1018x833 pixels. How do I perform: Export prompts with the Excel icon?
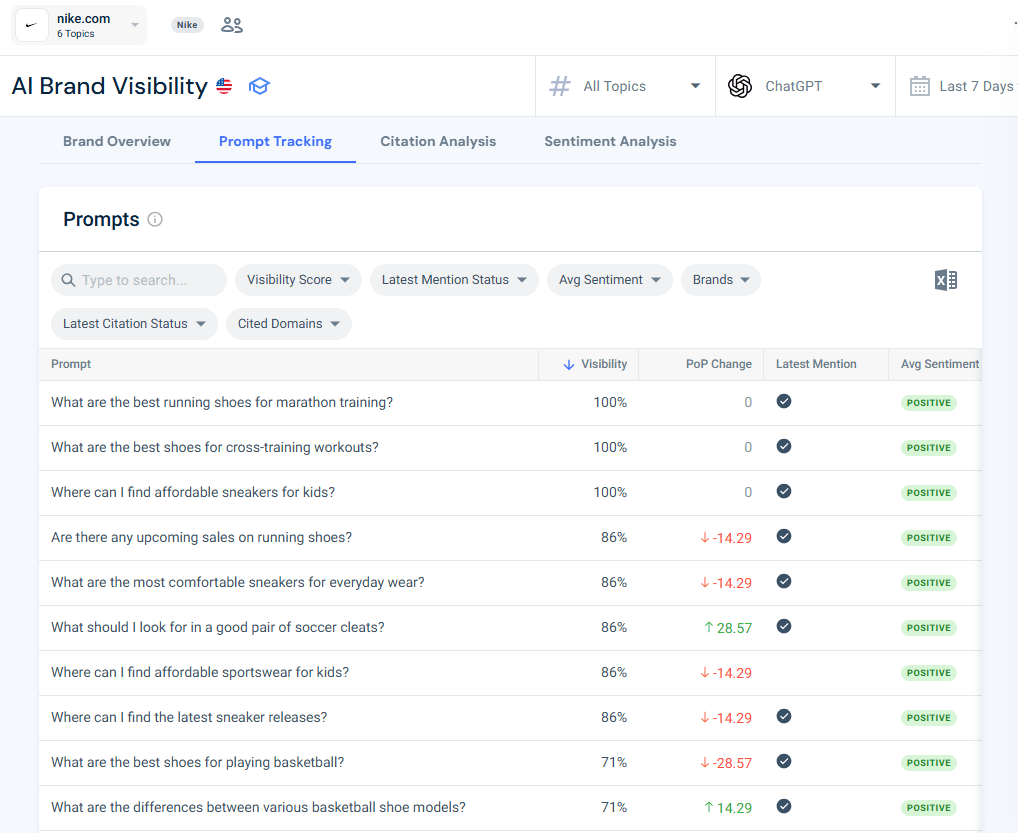pyautogui.click(x=946, y=280)
